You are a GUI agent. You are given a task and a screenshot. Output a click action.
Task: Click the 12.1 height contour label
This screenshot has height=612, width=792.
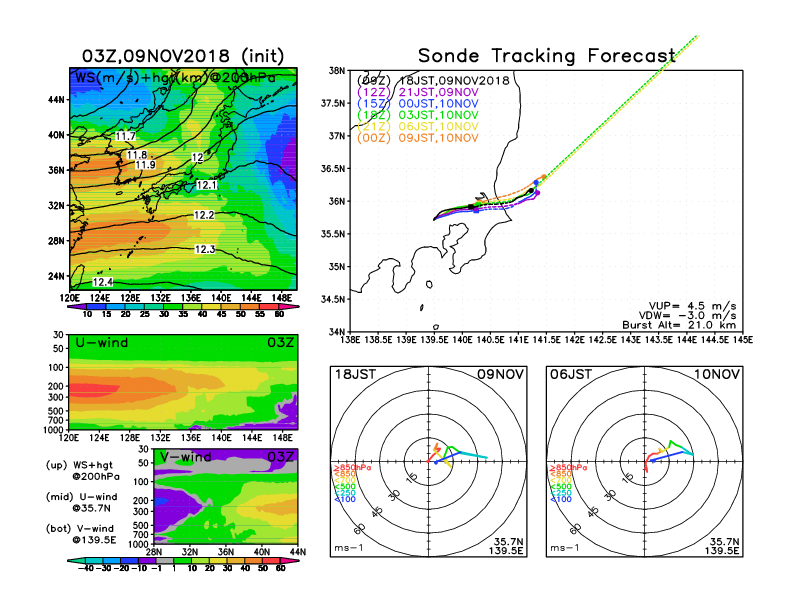click(206, 185)
